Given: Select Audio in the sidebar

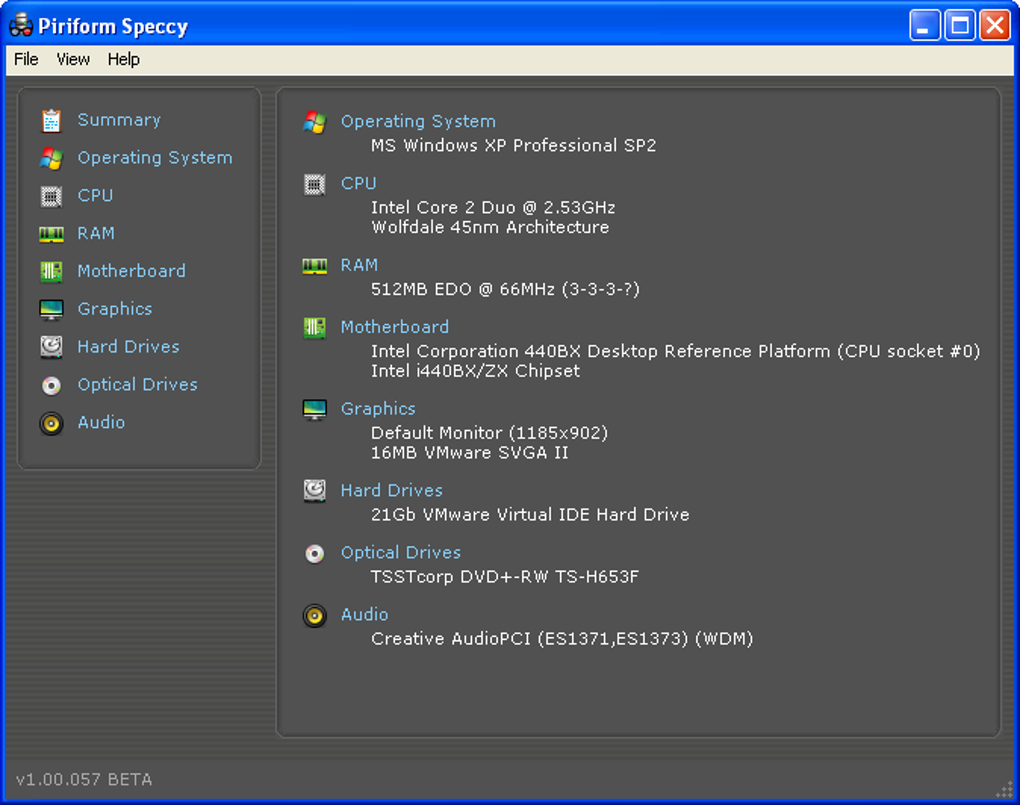Looking at the screenshot, I should click(101, 422).
